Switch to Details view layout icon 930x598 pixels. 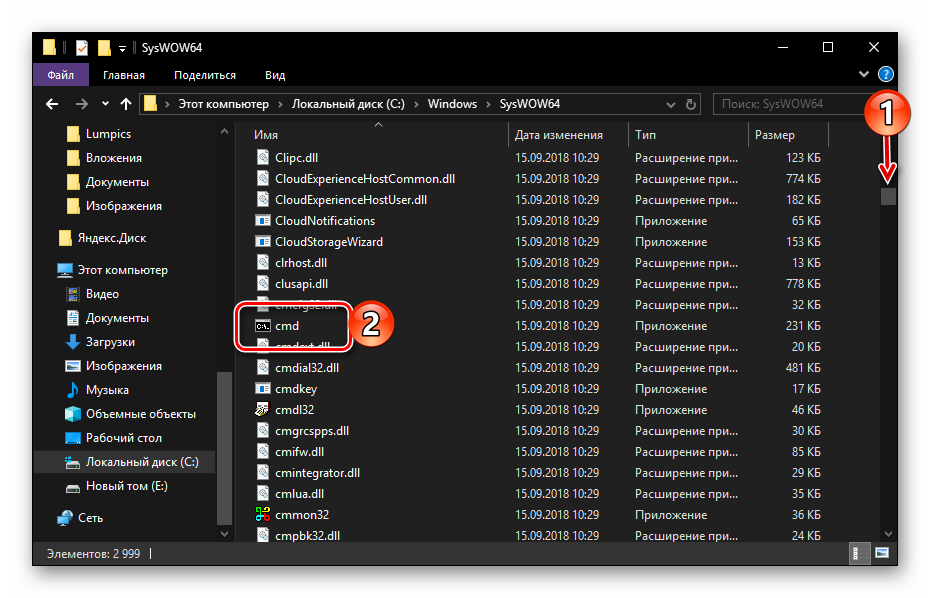[x=859, y=554]
